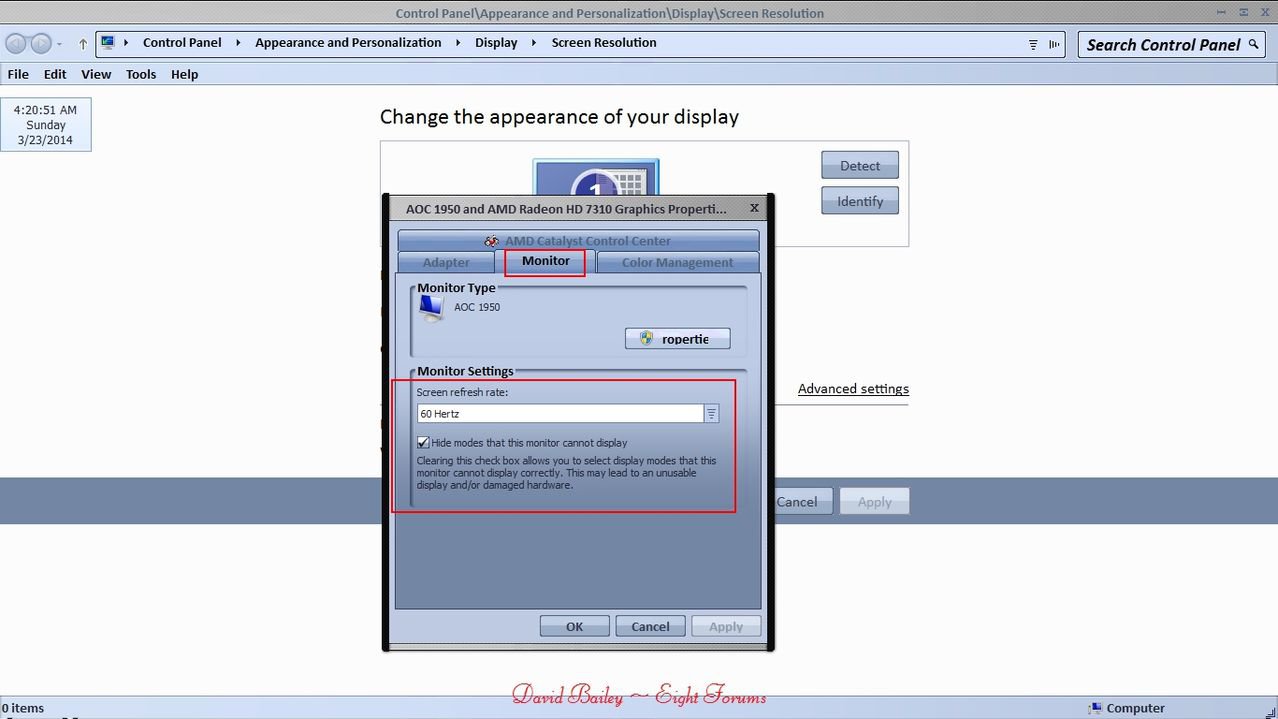Expand the chevron before Control Panel breadcrumb
This screenshot has height=719, width=1278.
tap(128, 43)
